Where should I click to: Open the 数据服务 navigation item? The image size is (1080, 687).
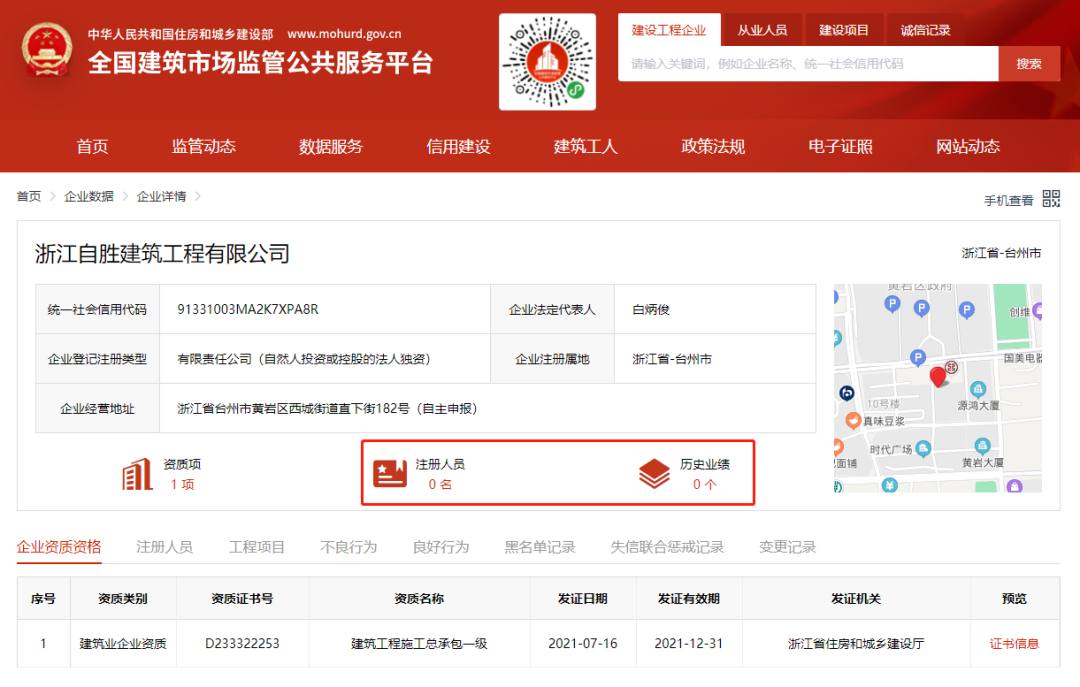tap(331, 146)
